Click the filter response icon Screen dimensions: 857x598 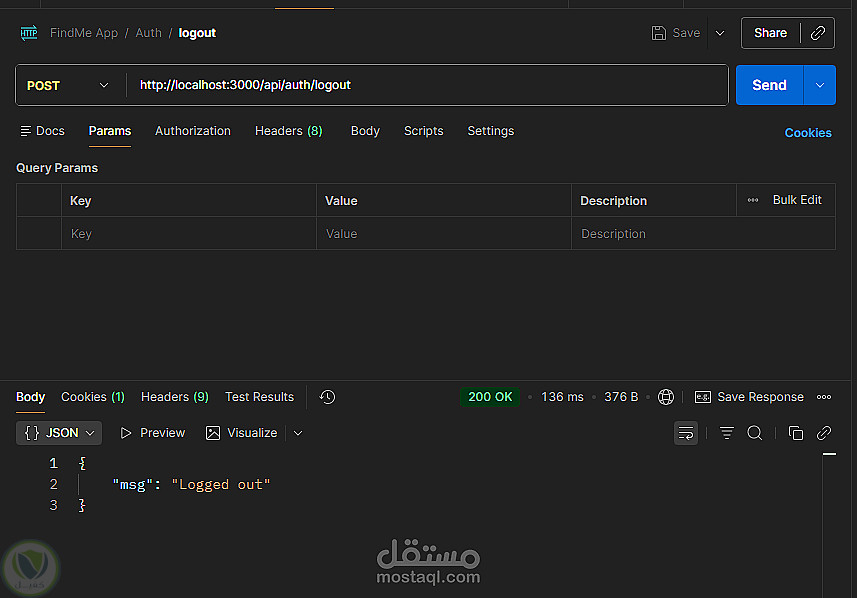pos(726,433)
